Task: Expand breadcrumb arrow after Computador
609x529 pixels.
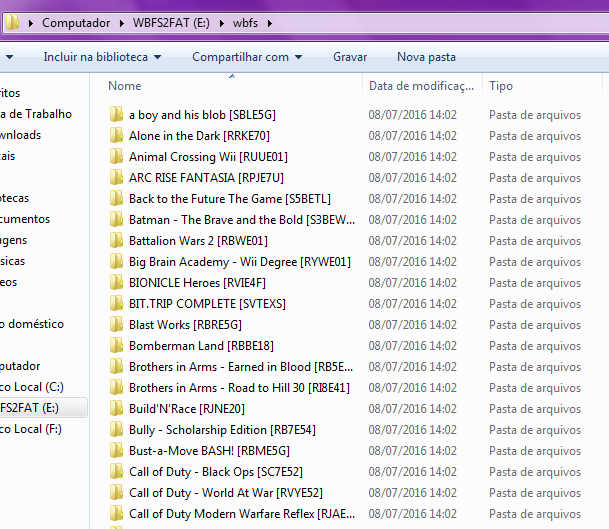Action: tap(123, 23)
